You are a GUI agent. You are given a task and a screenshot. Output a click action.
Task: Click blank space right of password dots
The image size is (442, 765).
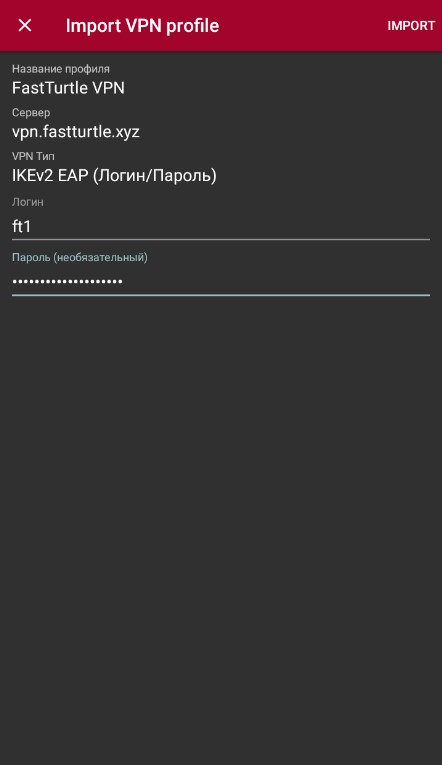[276, 282]
